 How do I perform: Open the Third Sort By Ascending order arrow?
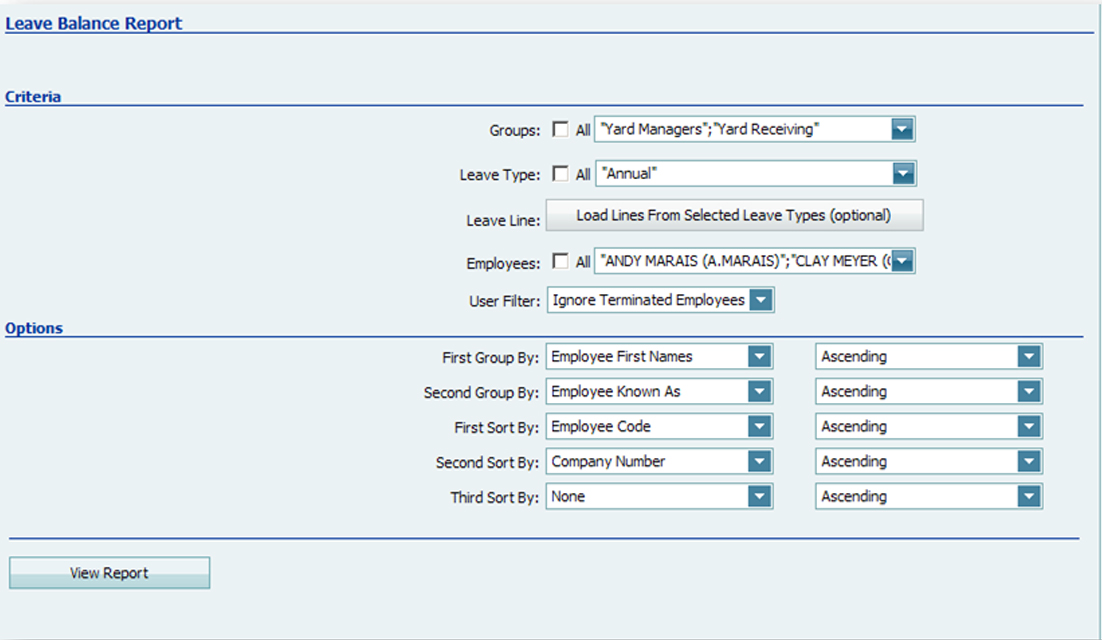(1030, 496)
